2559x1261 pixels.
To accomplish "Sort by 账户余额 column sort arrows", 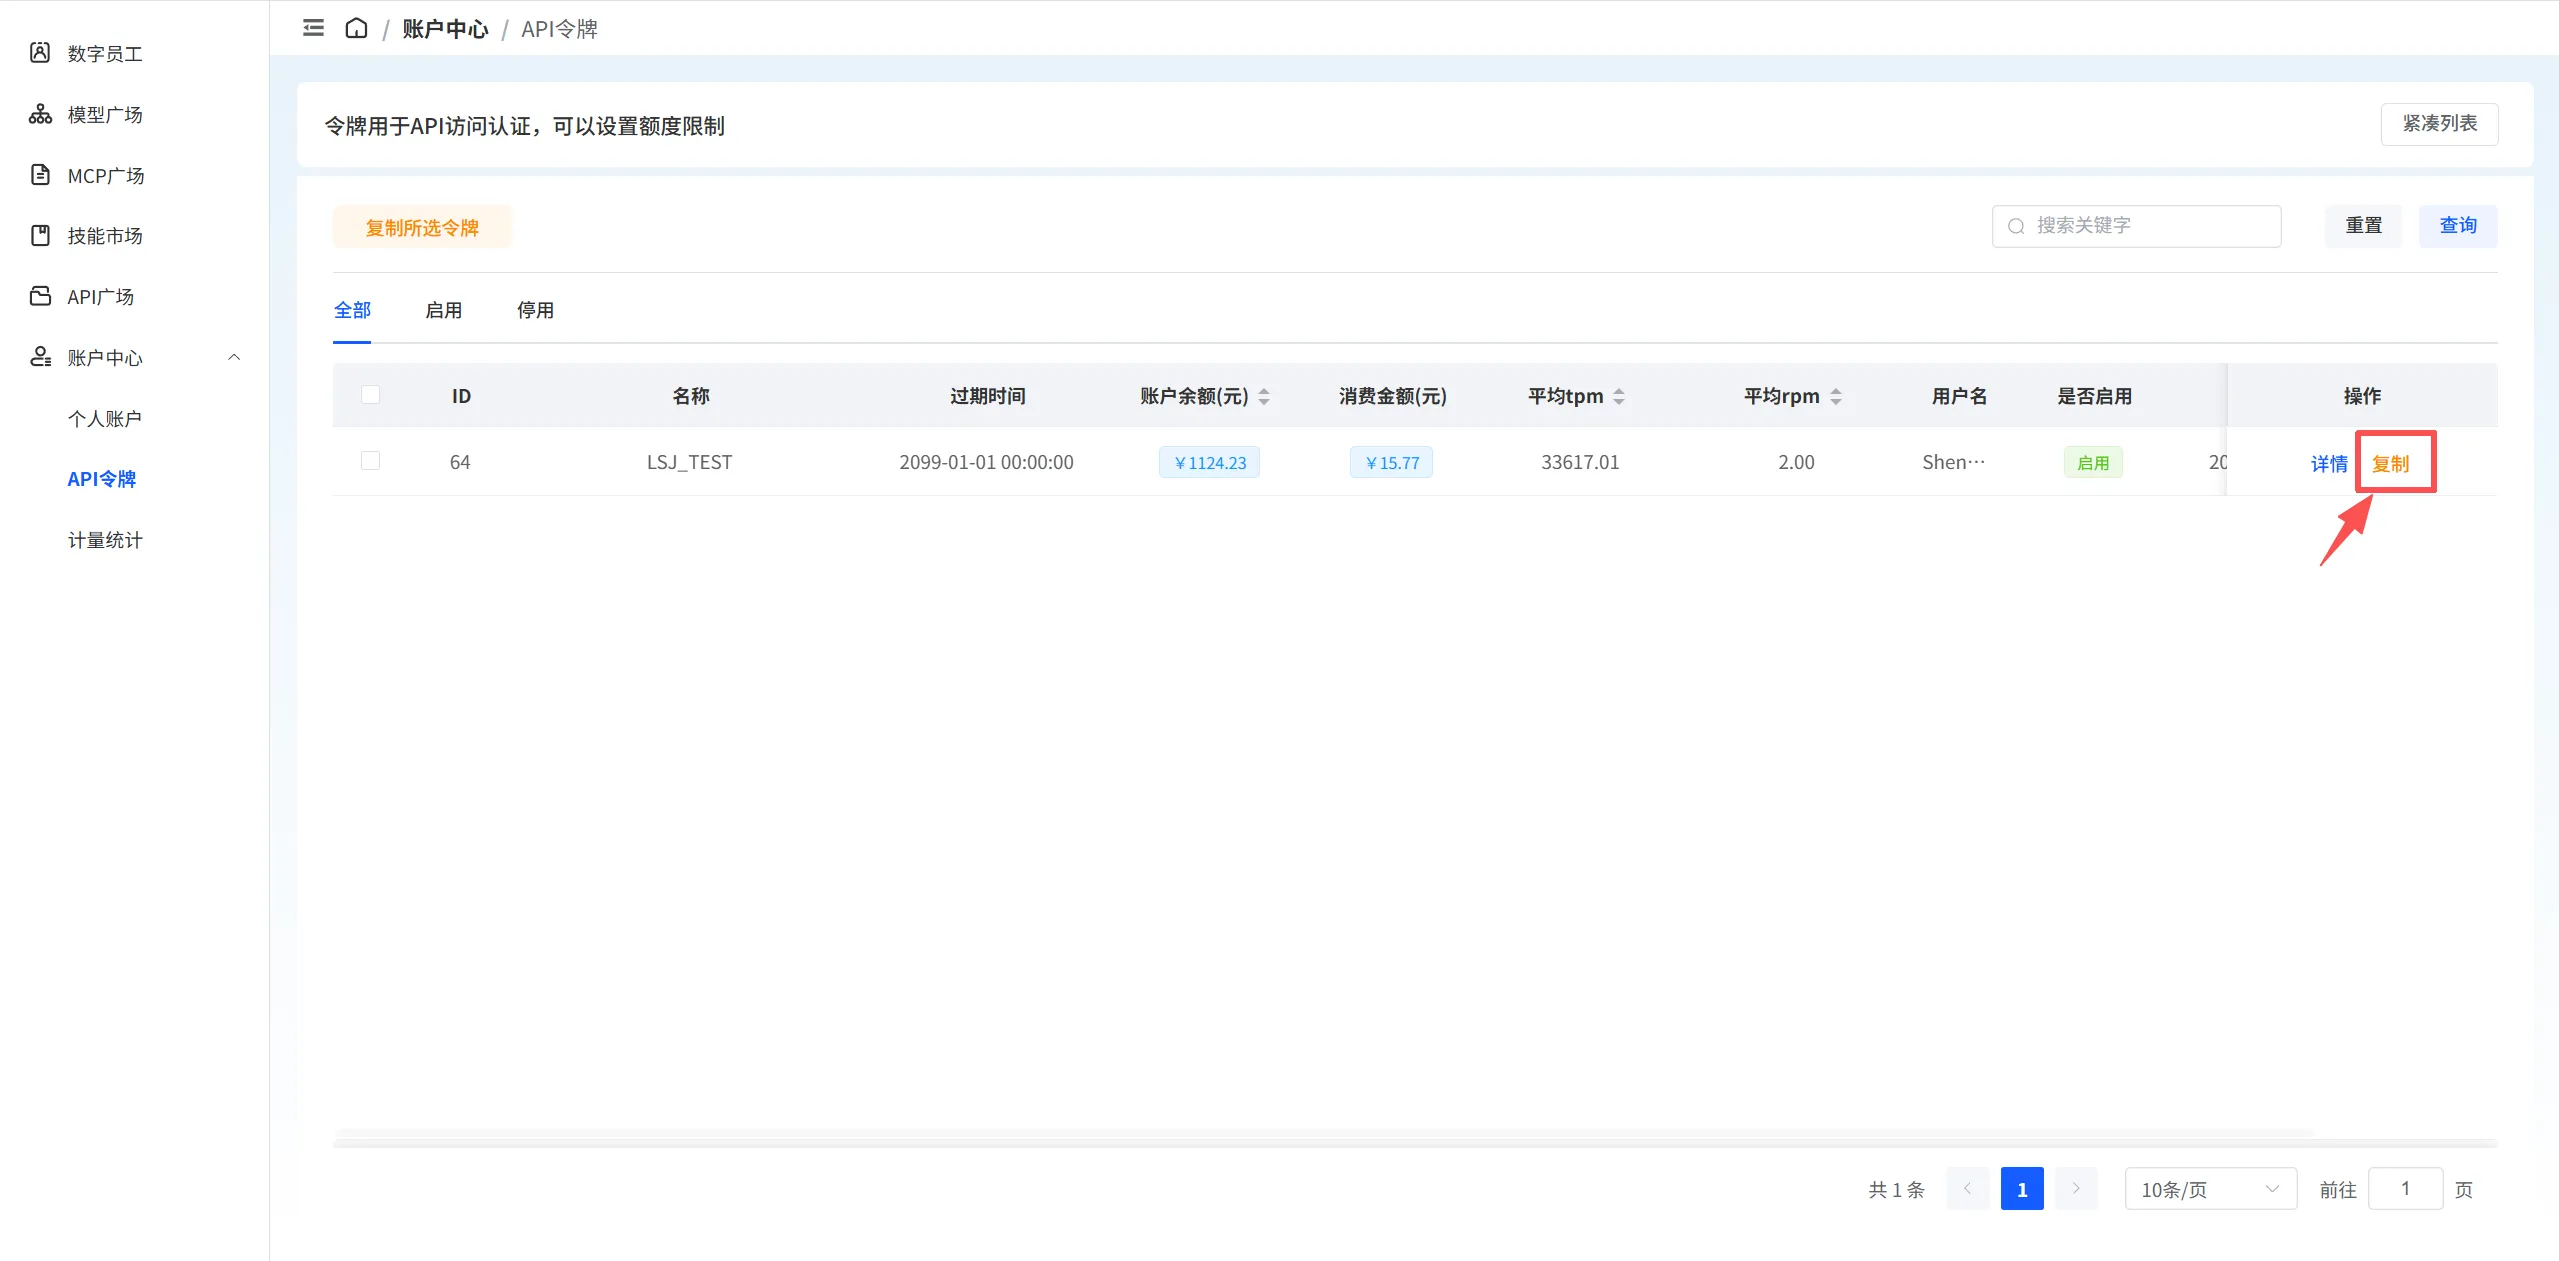I will coord(1264,396).
